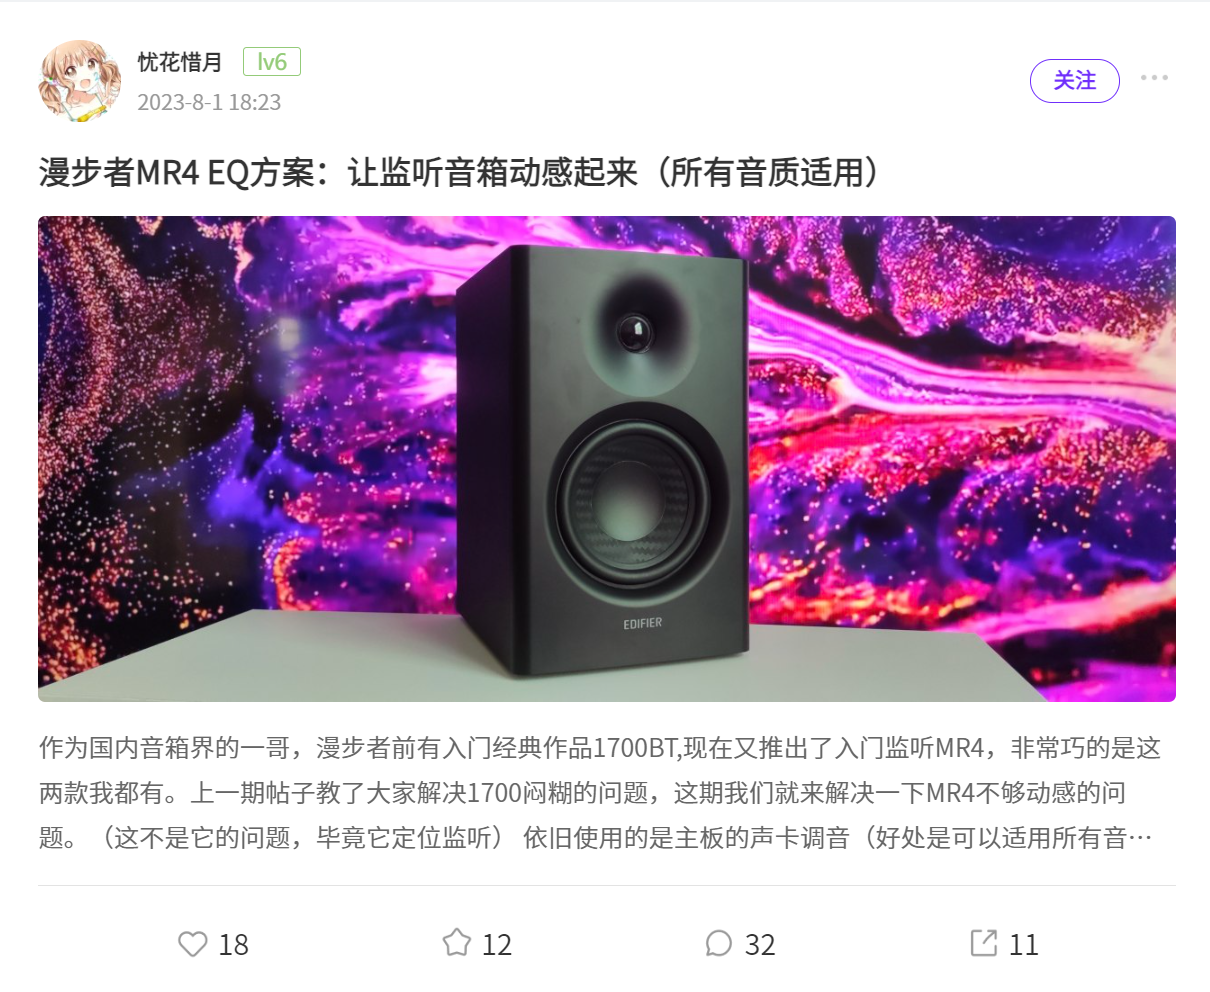Open comments via speech bubble icon

[719, 943]
